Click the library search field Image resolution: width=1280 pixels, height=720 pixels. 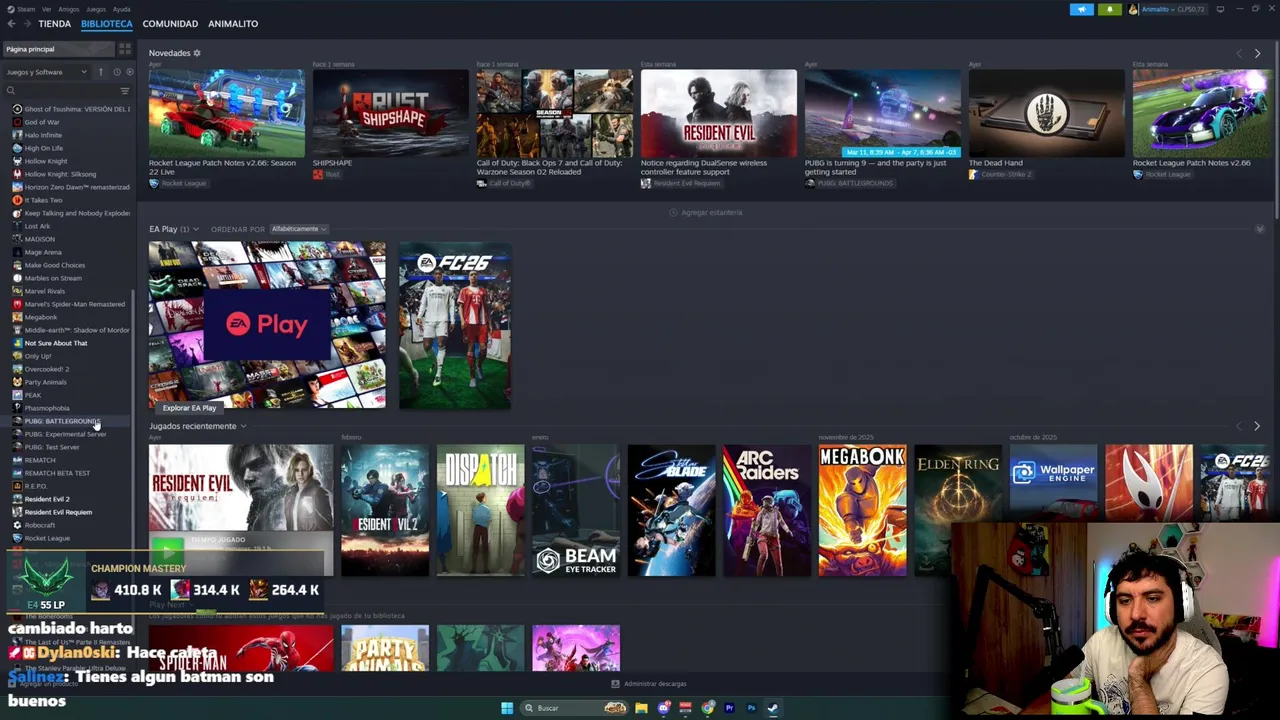(x=62, y=91)
